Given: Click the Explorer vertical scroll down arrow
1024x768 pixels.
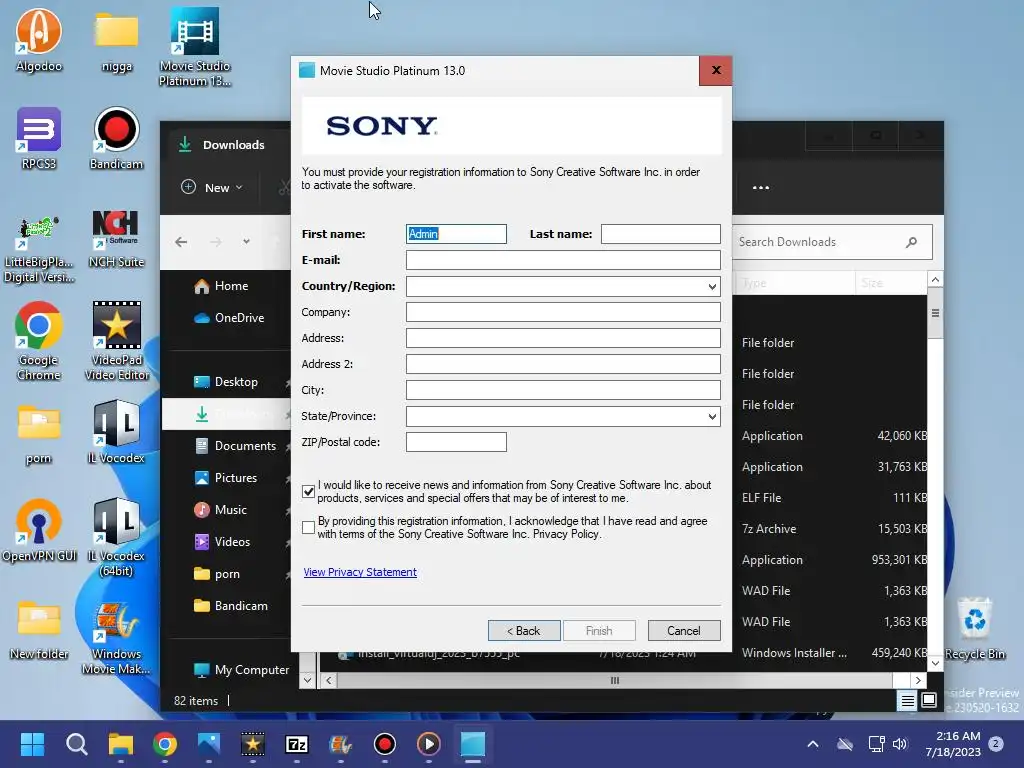Looking at the screenshot, I should pyautogui.click(x=935, y=664).
